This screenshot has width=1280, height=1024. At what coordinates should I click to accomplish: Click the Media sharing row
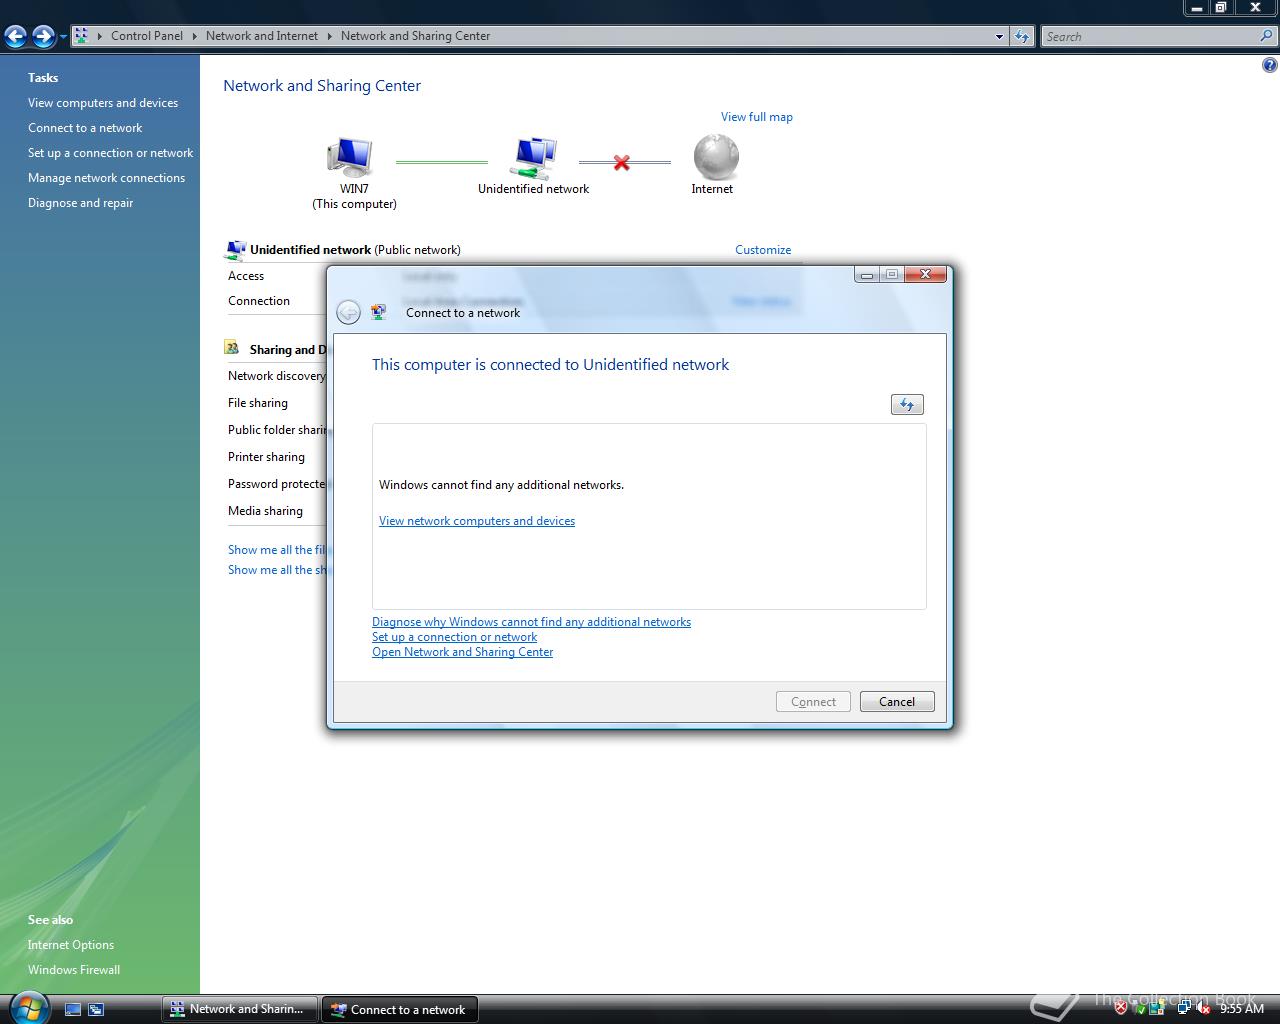click(x=265, y=511)
